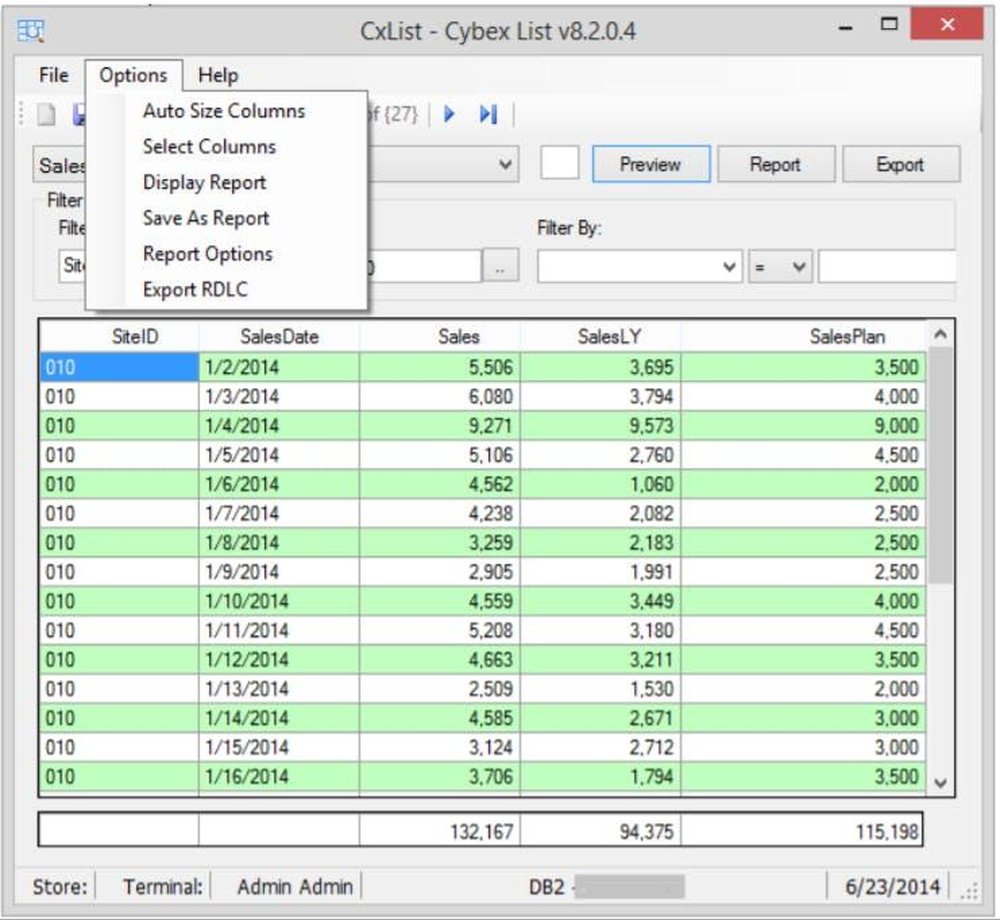Click the {27} record count in toolbar
Image resolution: width=1000 pixels, height=920 pixels.
[401, 114]
